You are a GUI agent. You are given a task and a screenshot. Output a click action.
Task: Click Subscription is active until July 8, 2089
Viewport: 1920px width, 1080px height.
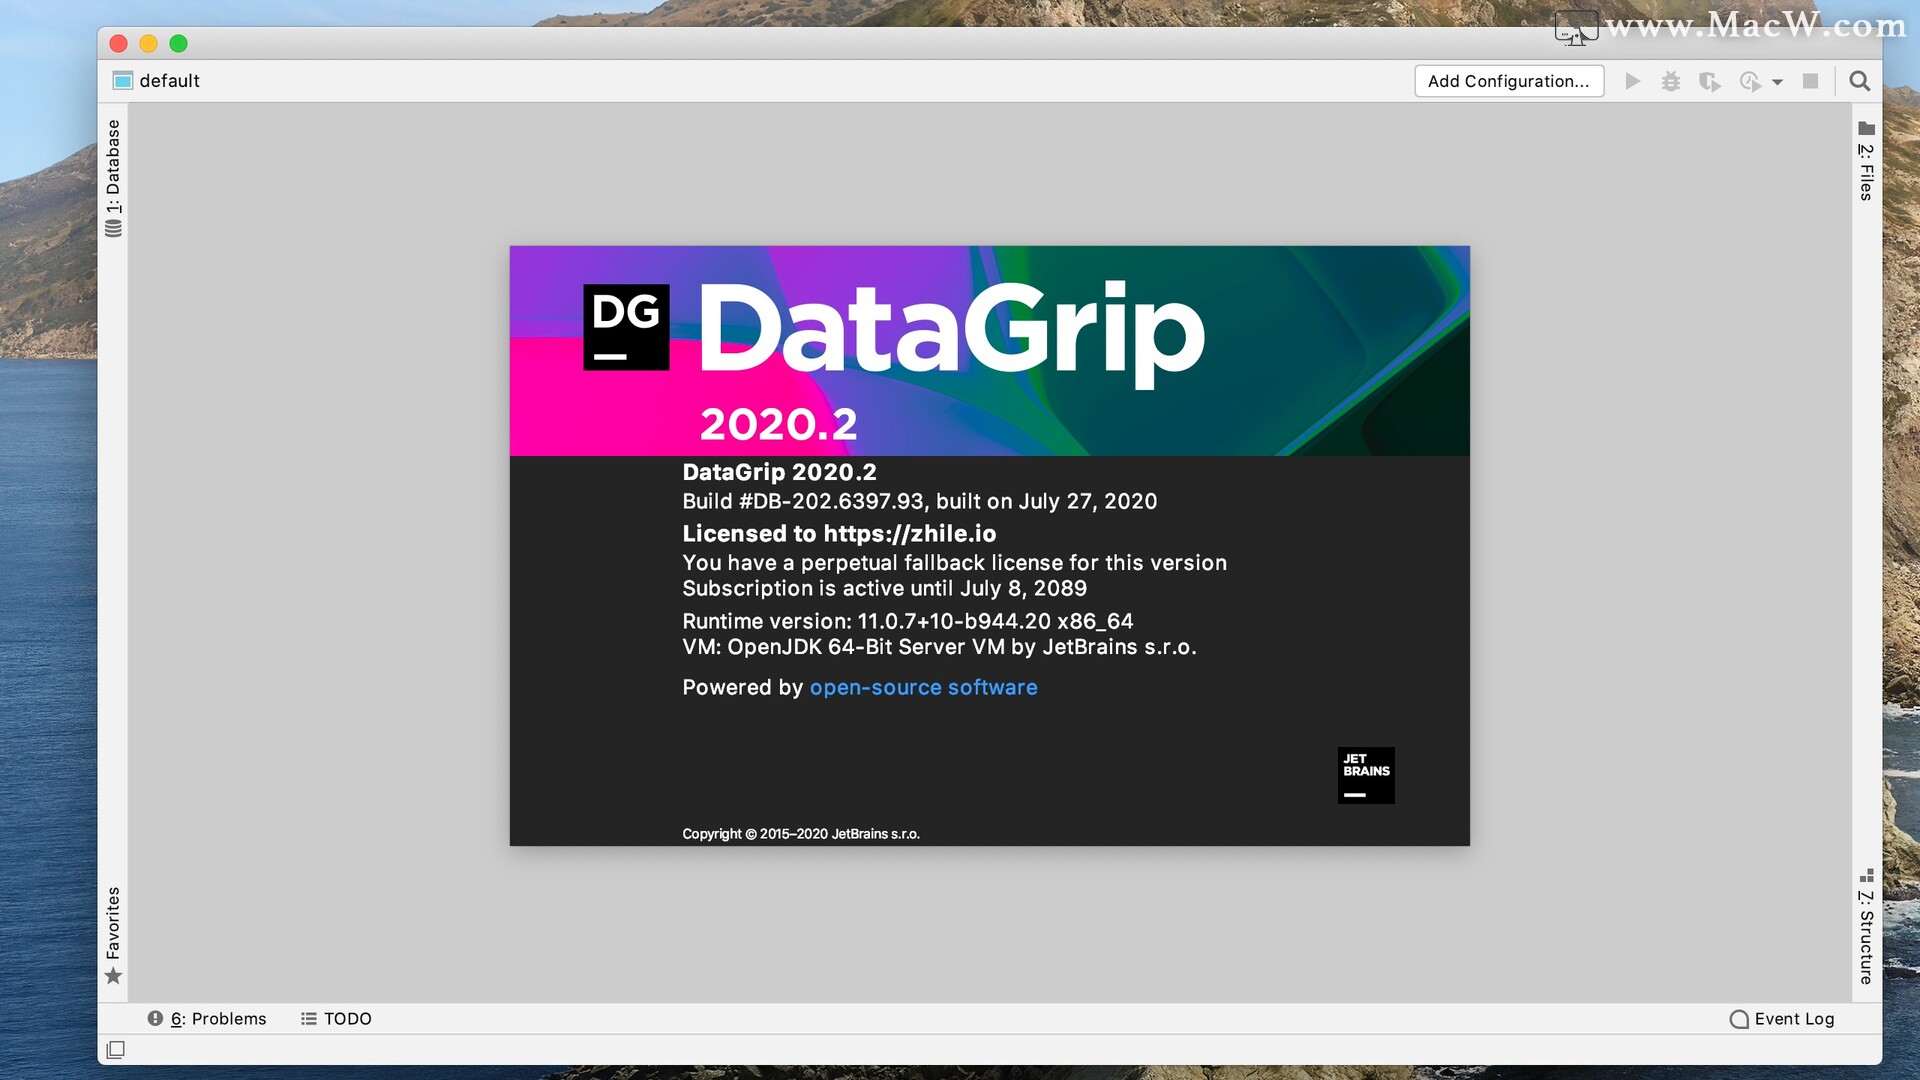(x=884, y=588)
